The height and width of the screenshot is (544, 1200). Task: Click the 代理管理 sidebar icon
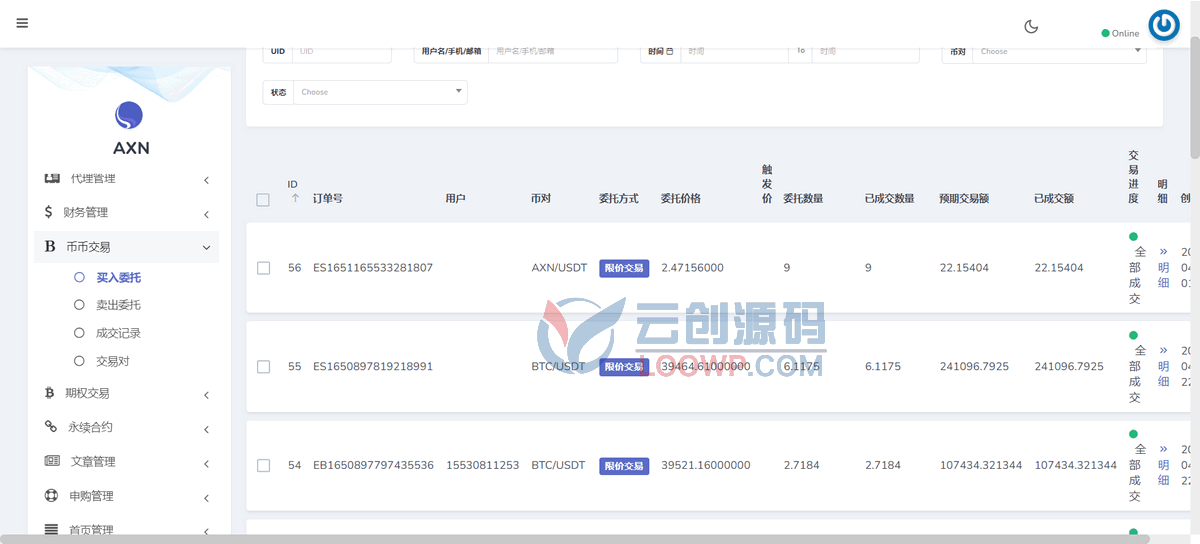pos(52,178)
